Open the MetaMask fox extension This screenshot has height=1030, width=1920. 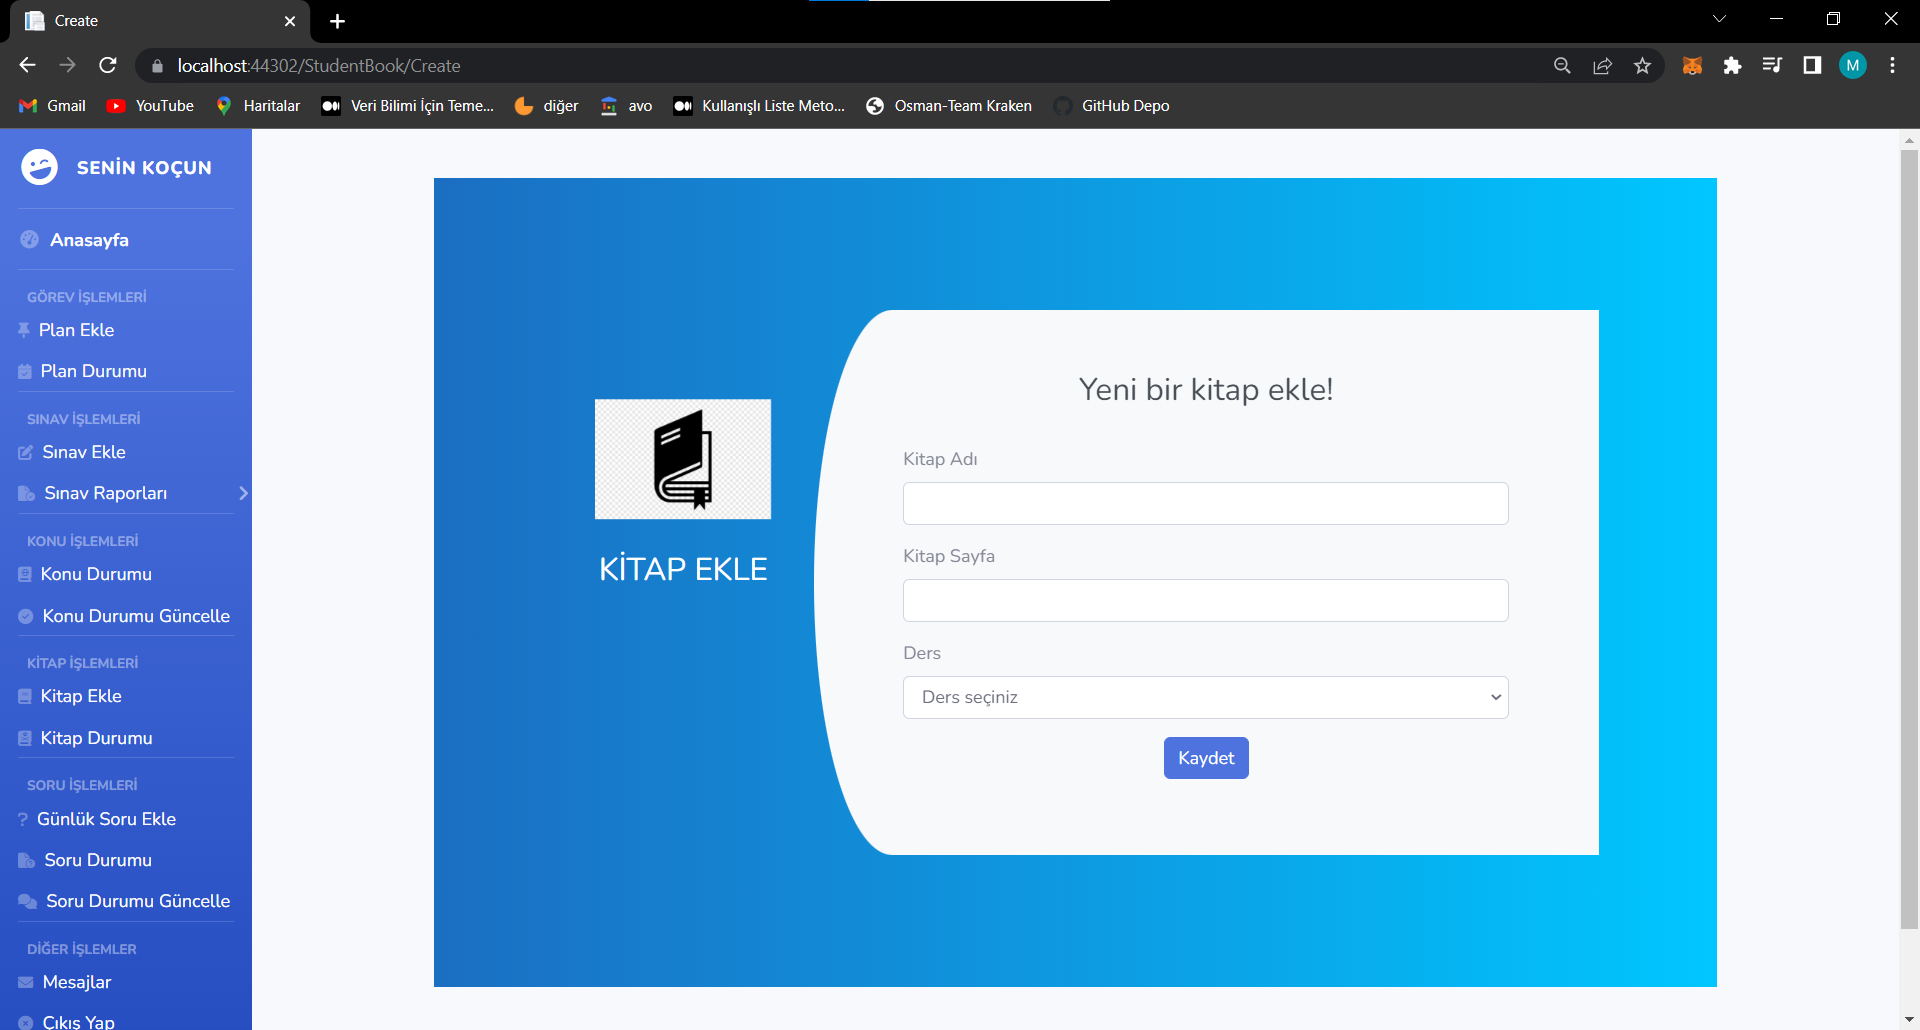pyautogui.click(x=1692, y=66)
